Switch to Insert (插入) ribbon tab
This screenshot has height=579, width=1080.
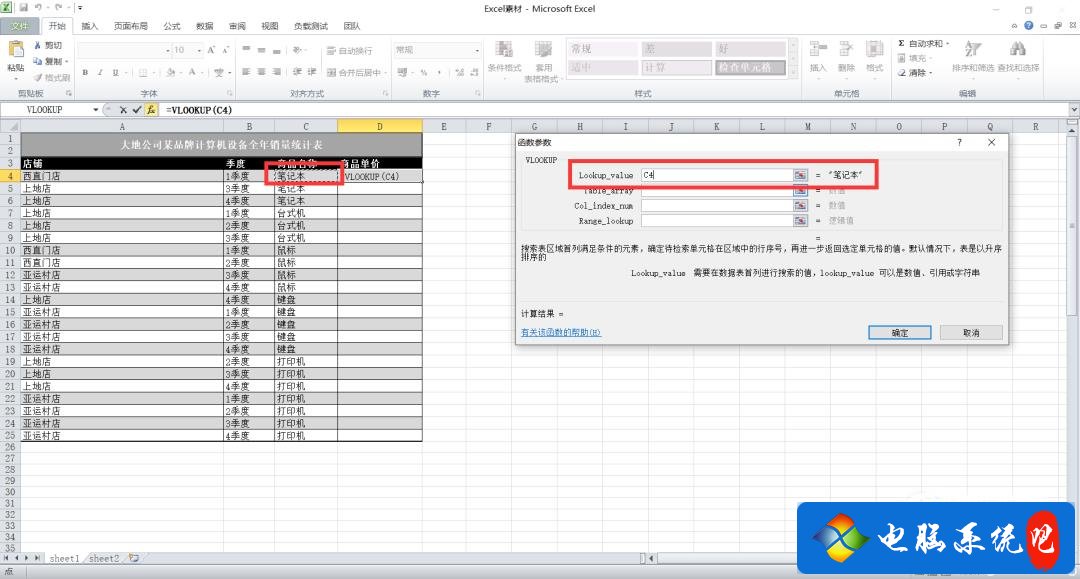90,26
